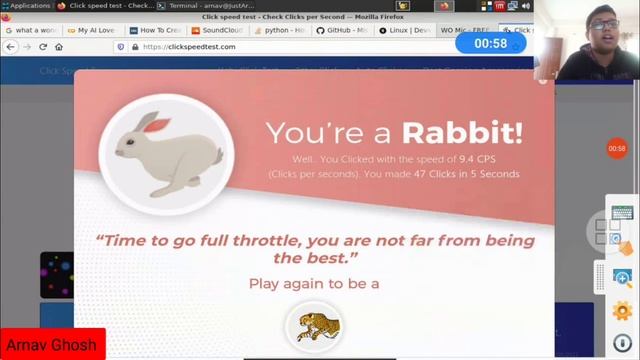Image resolution: width=640 pixels, height=360 pixels.
Task: Click the webcam video thumbnail
Action: 587,40
